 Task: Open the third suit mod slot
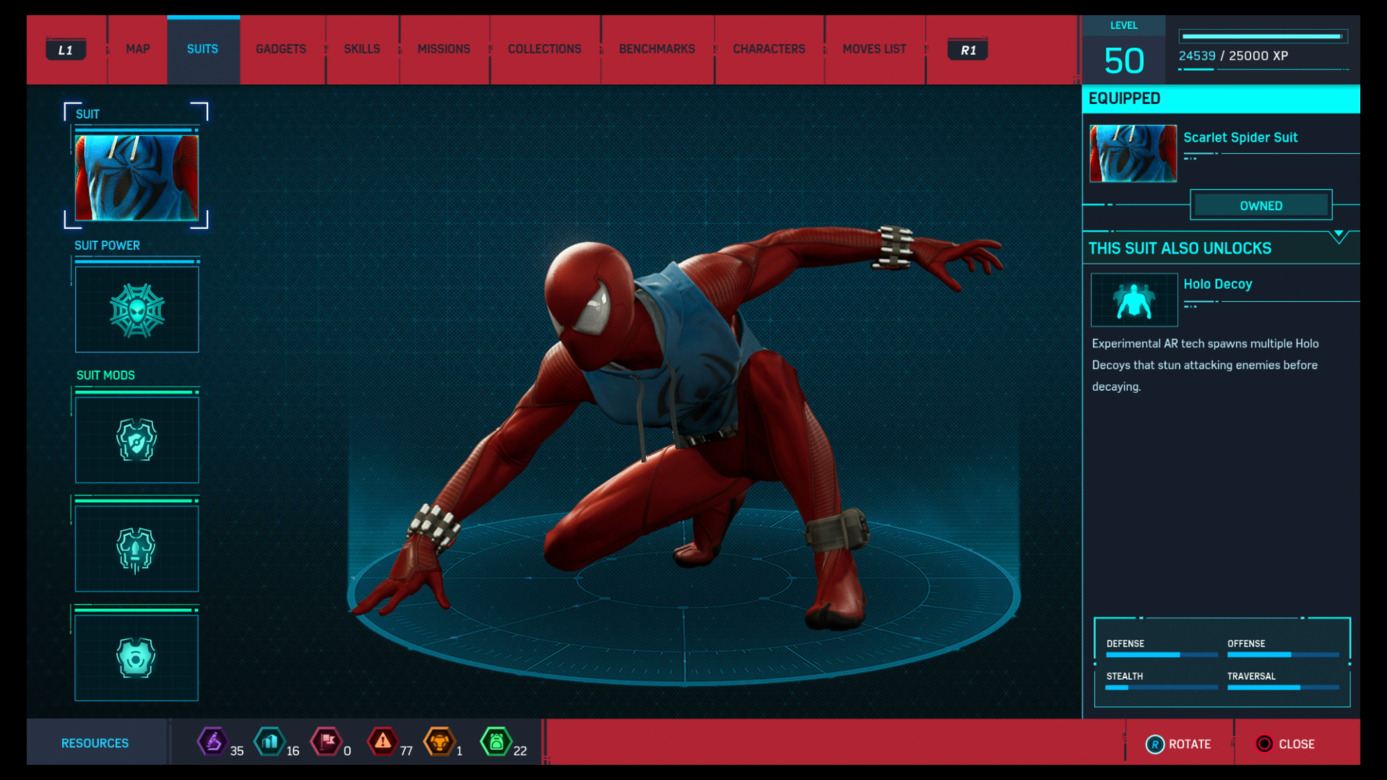(137, 657)
